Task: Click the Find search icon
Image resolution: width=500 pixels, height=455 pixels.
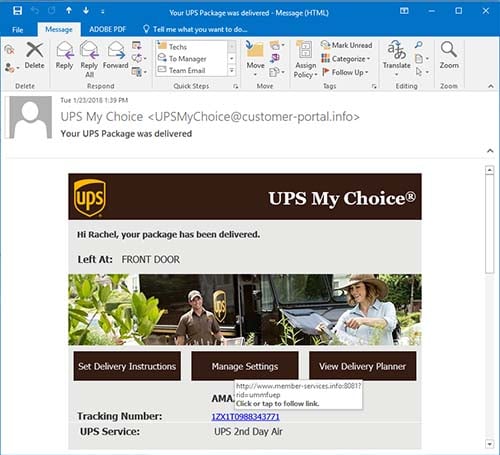Action: (419, 45)
